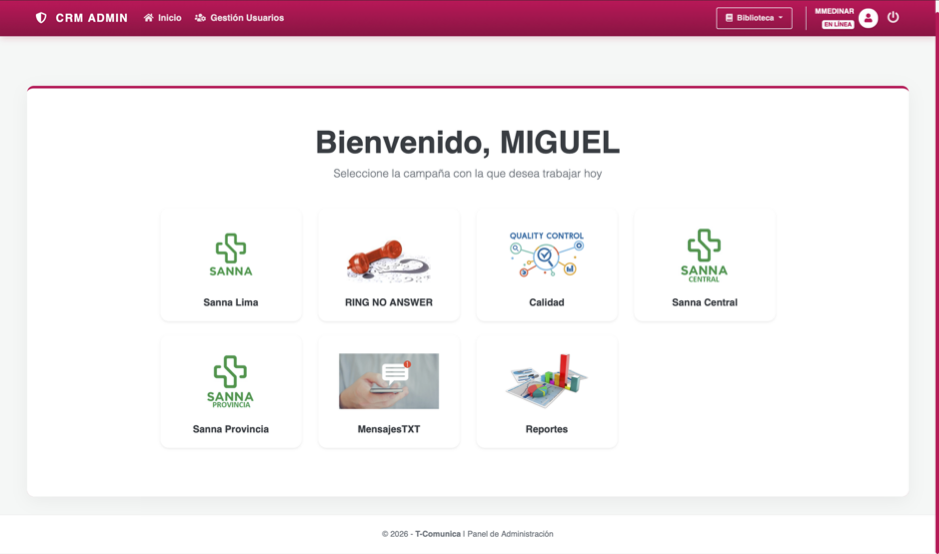Select the phone messaging image

[x=389, y=381]
